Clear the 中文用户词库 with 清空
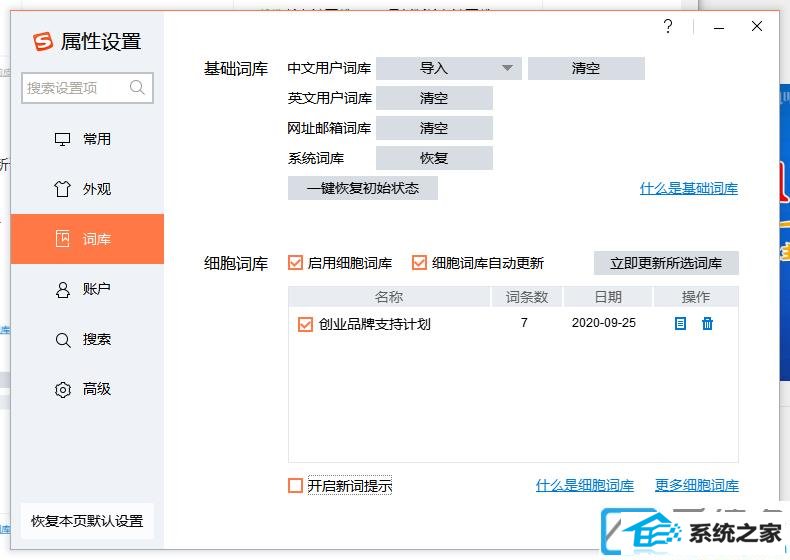The width and height of the screenshot is (790, 560). (586, 68)
